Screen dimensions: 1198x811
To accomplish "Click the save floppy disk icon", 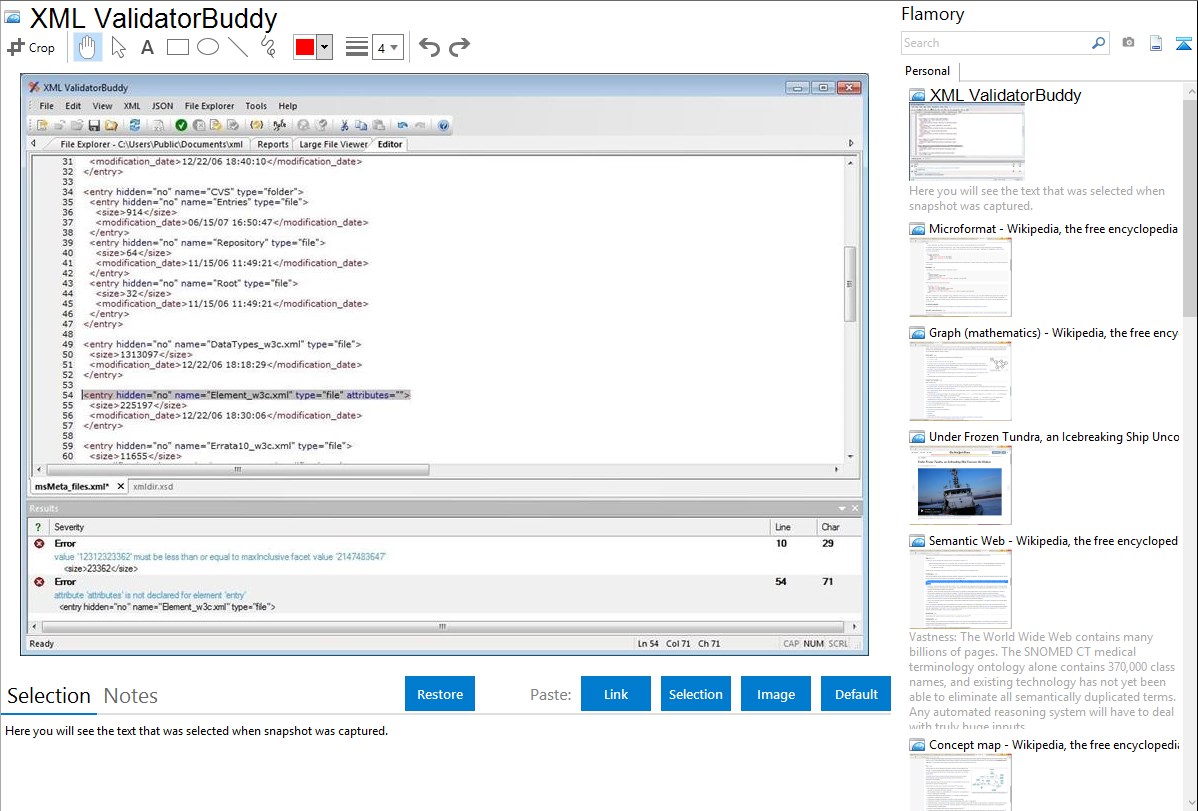I will coord(94,125).
